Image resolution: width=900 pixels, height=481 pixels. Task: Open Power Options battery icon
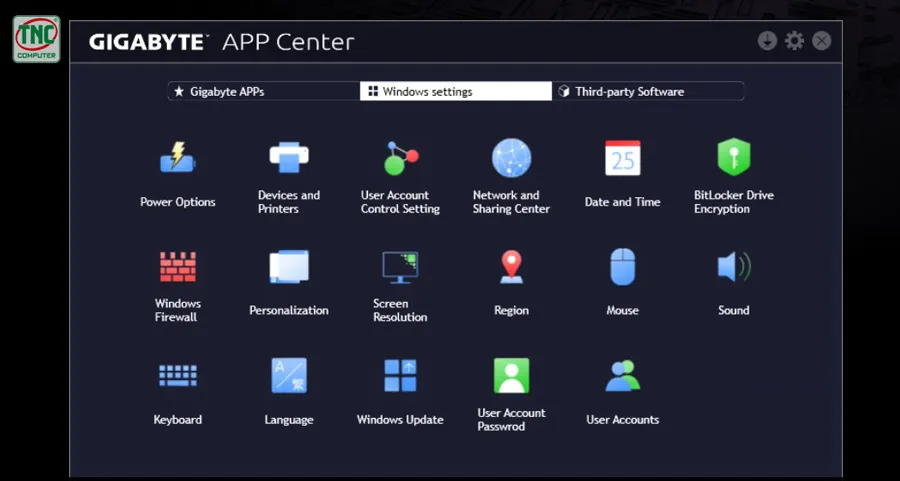pos(177,157)
